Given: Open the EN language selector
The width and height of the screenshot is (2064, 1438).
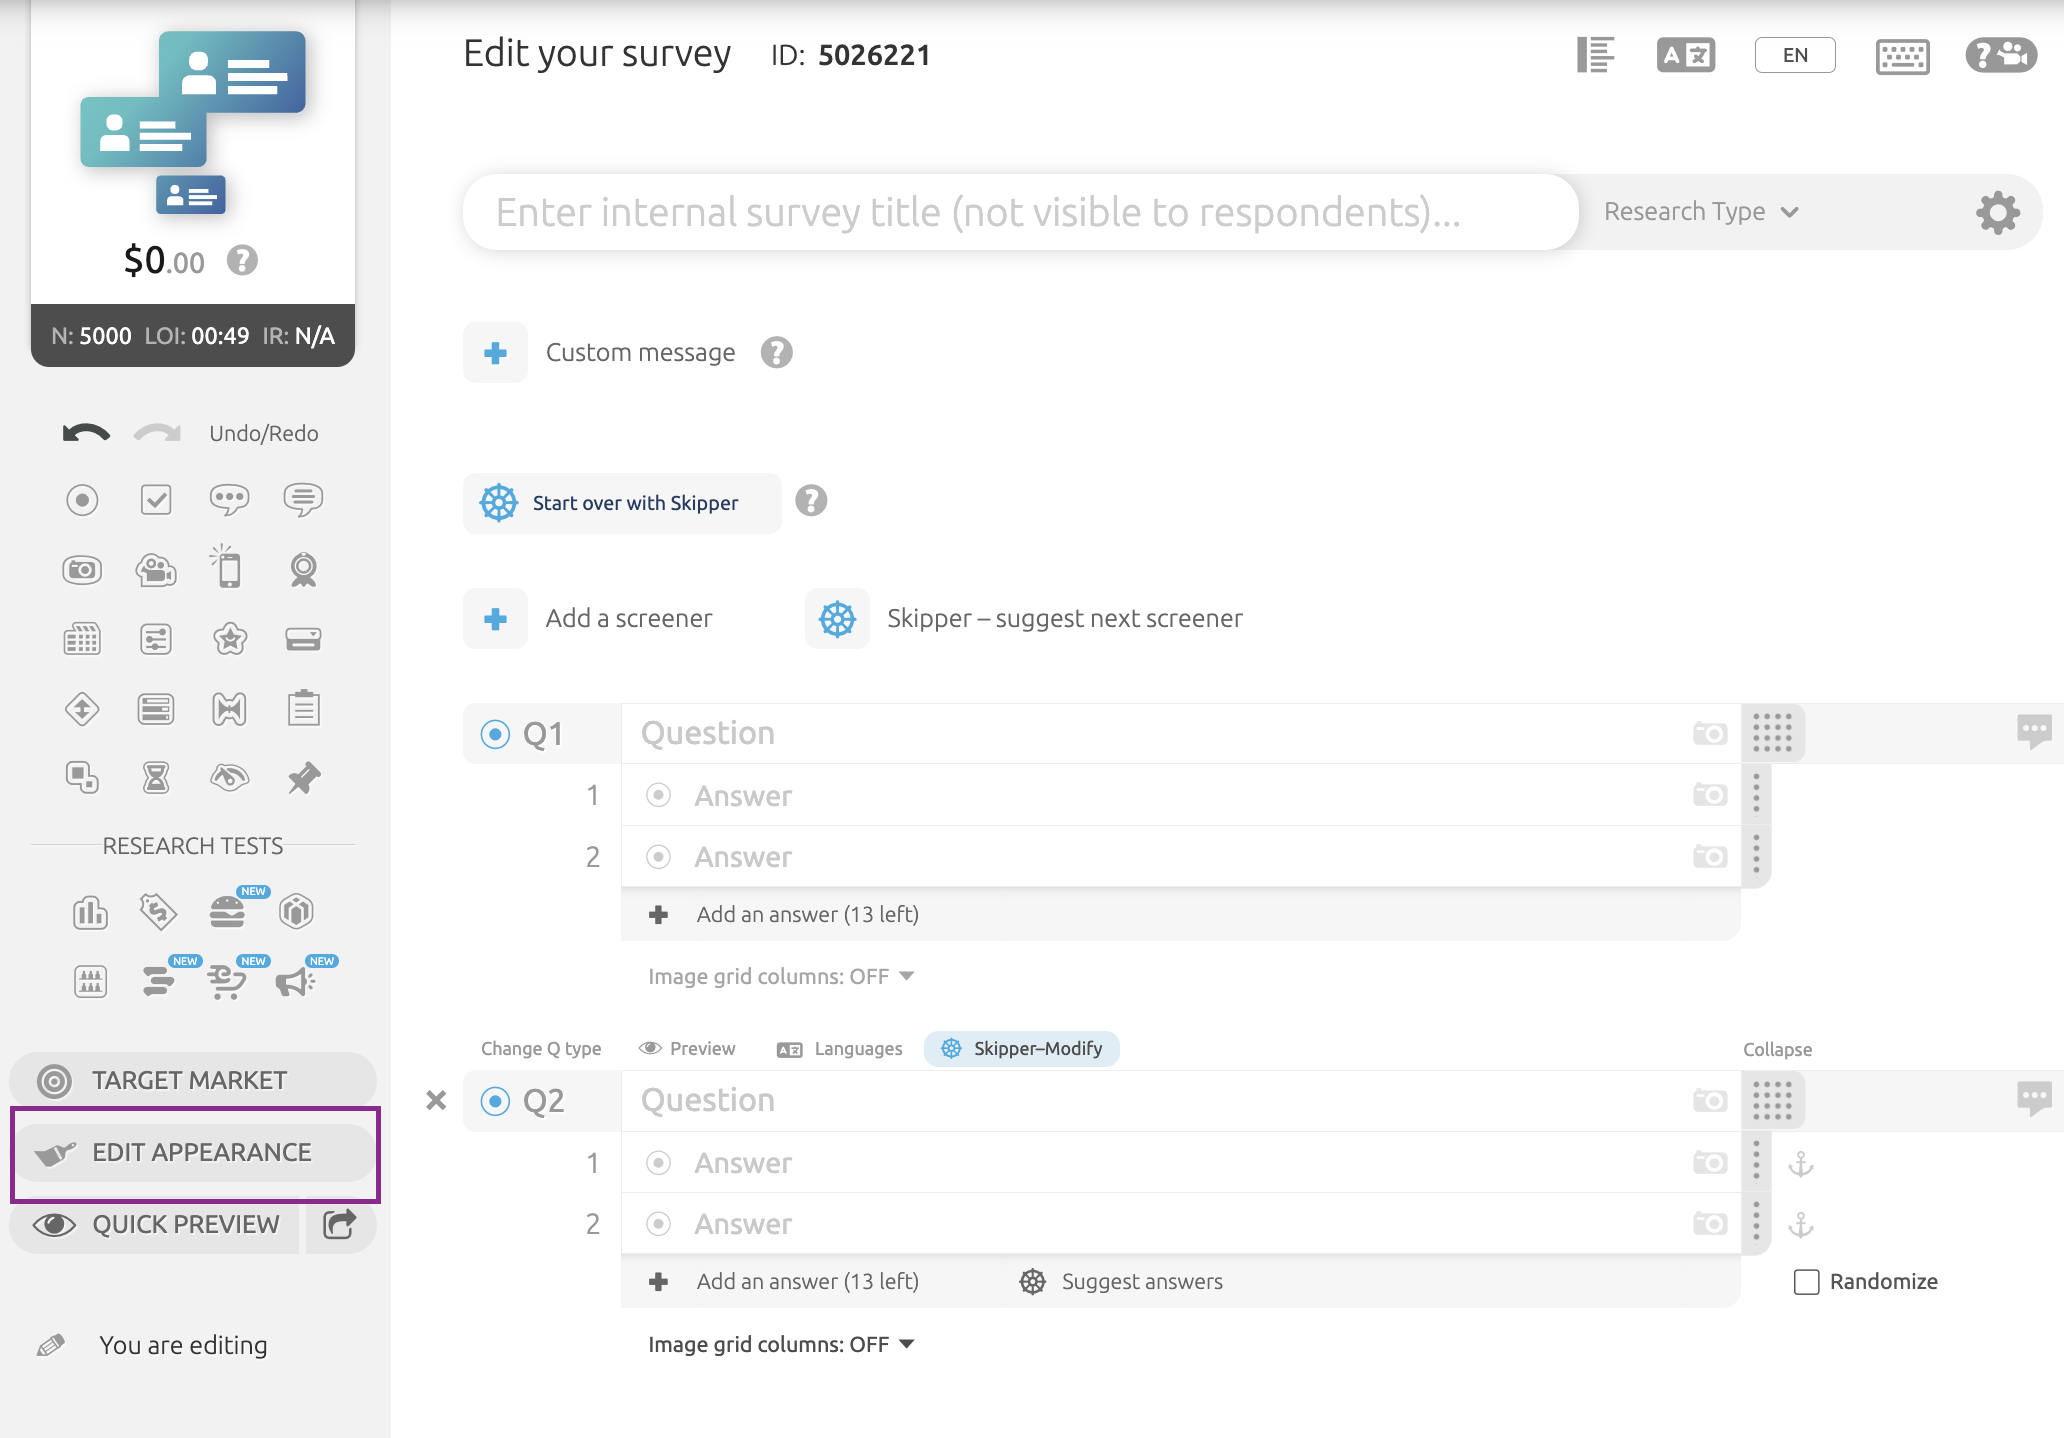Looking at the screenshot, I should 1795,55.
